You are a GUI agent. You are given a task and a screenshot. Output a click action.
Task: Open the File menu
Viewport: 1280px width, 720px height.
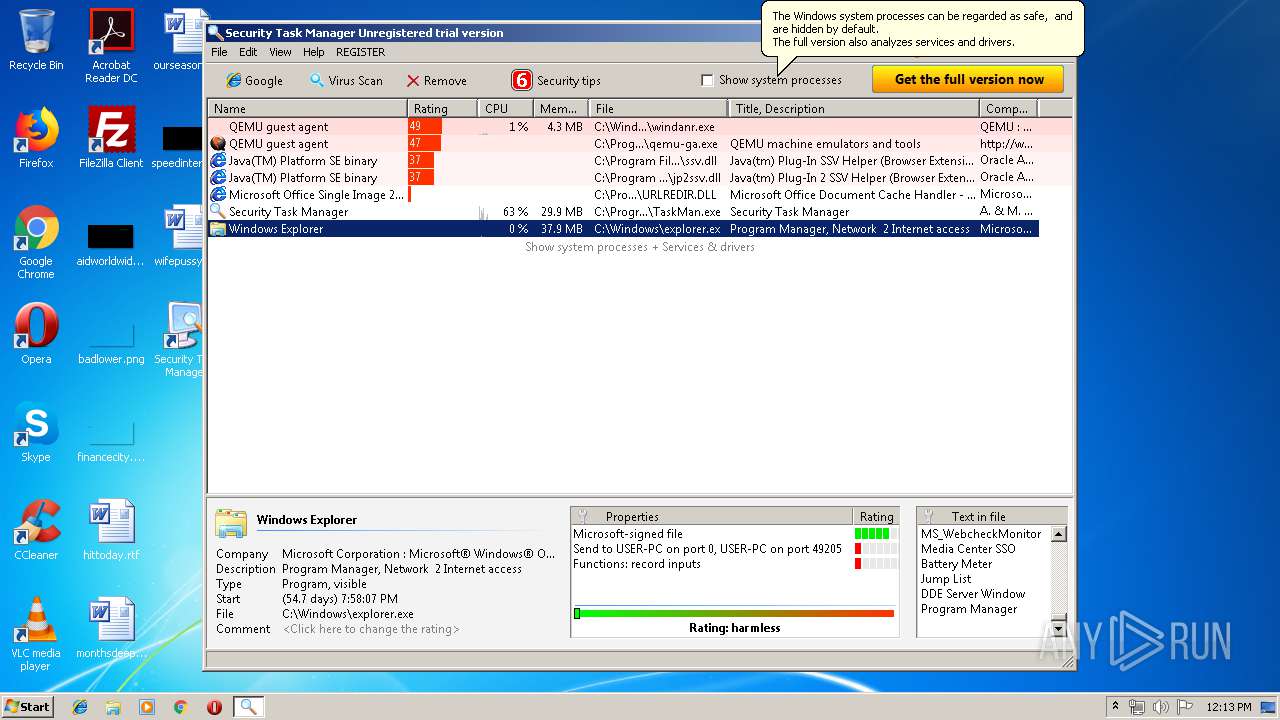[219, 52]
